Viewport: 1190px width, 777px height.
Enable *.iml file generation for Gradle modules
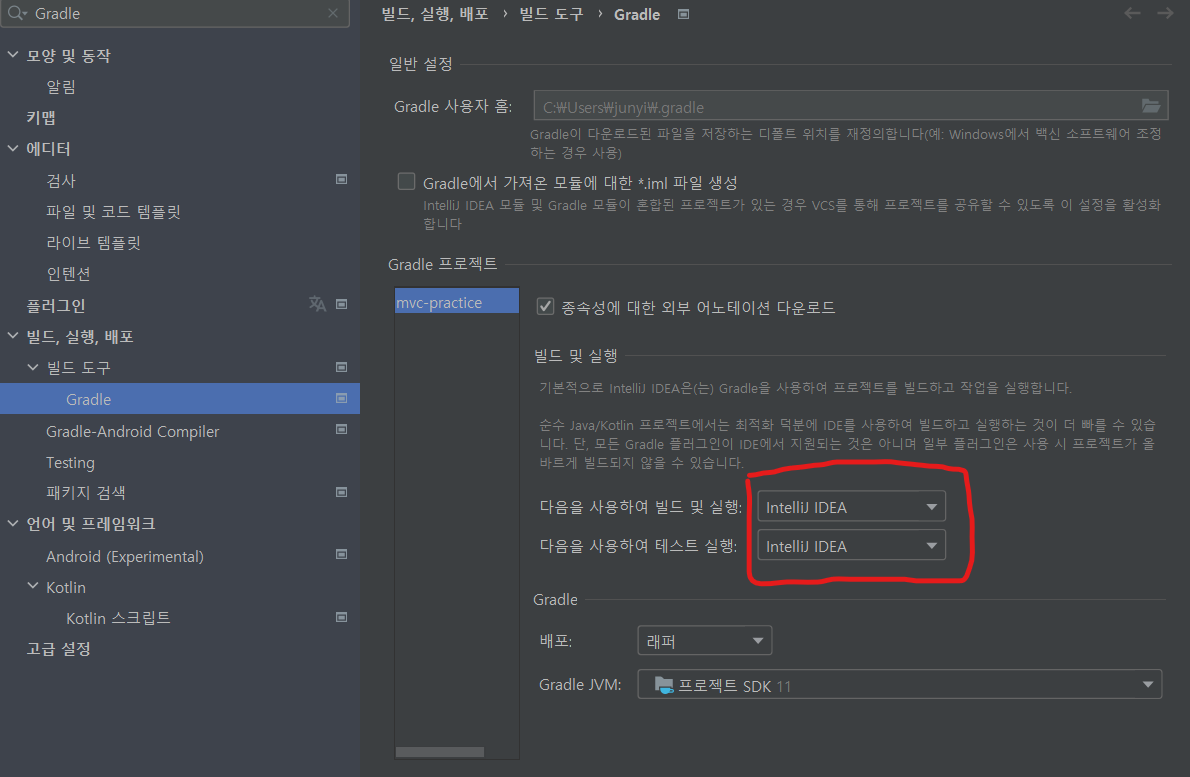tap(407, 181)
